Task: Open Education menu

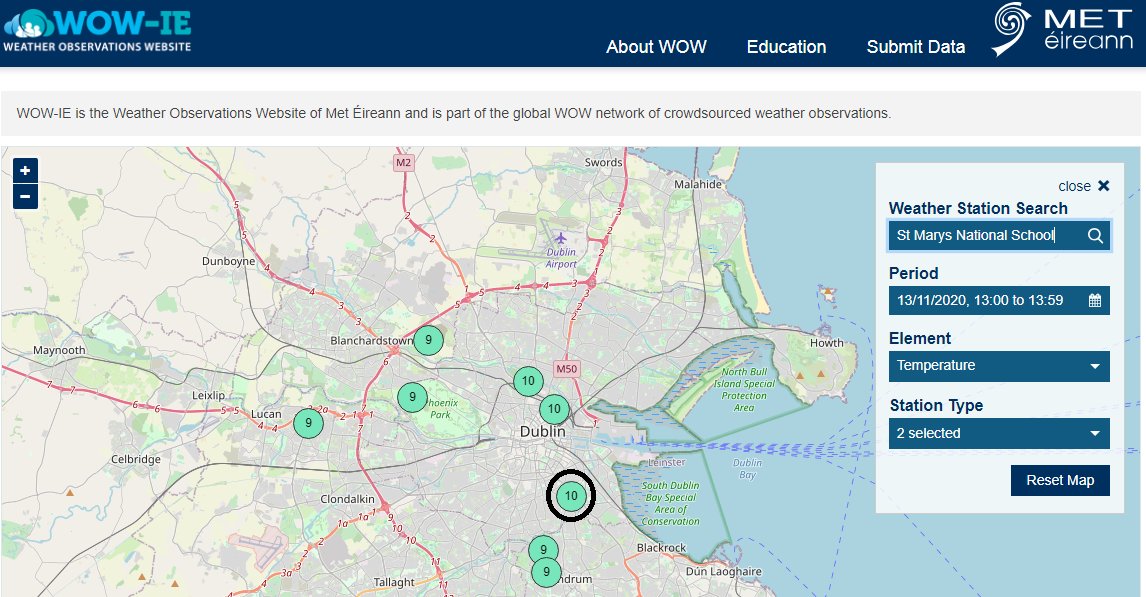Action: coord(786,47)
